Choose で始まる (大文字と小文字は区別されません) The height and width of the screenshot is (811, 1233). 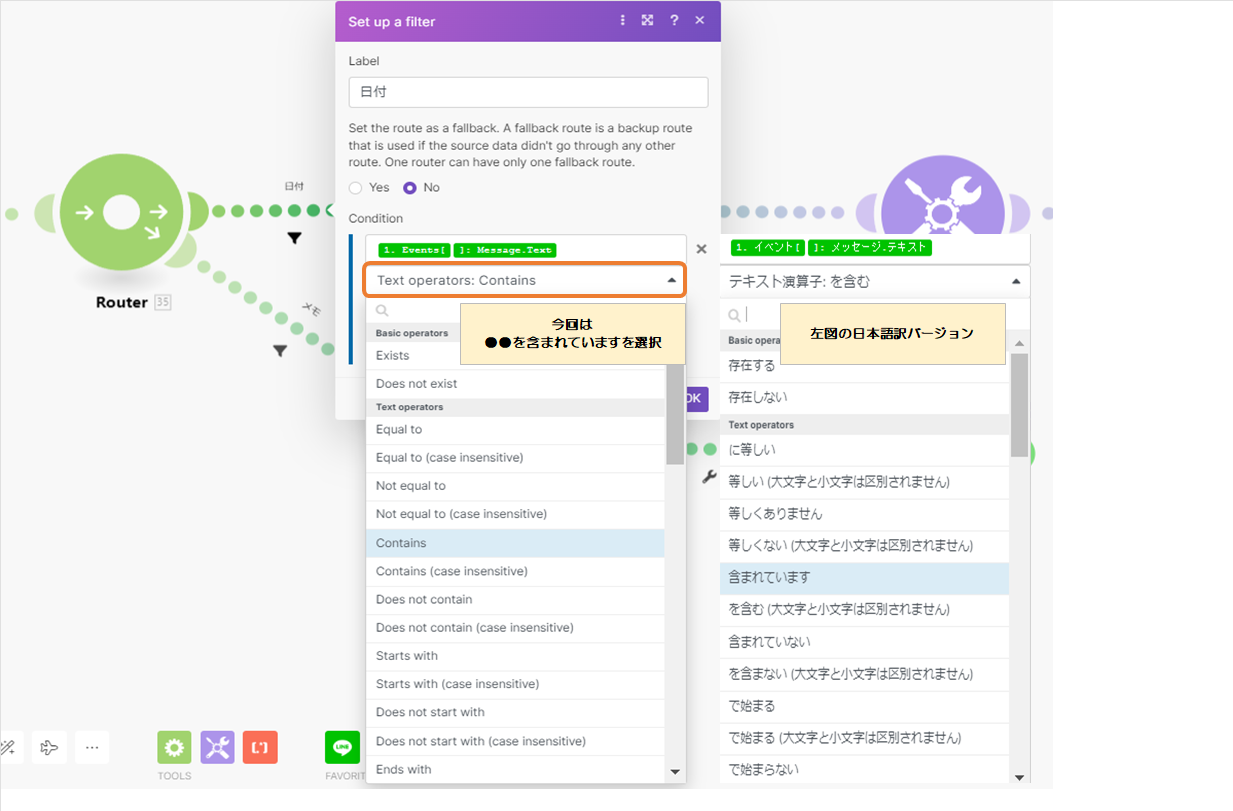click(864, 738)
